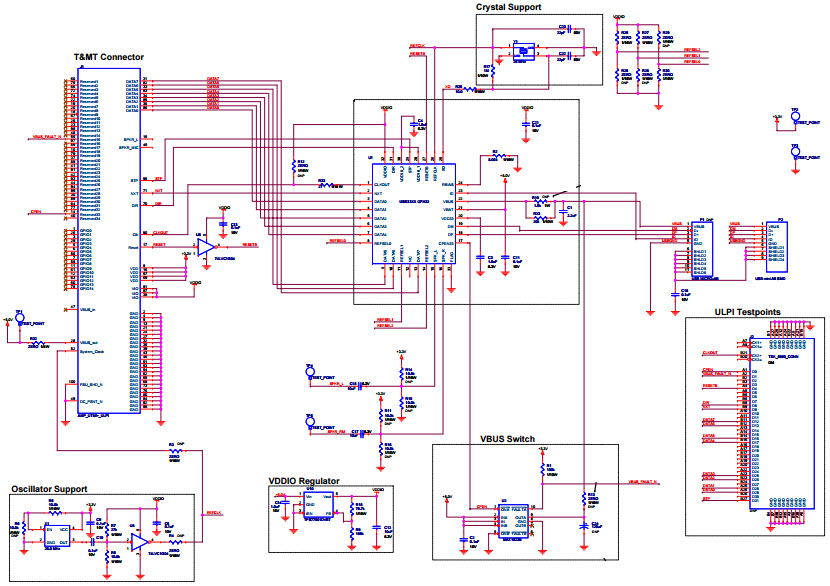Screen dimensions: 830x586
Task: Select the decoupling capacitor near the VBAT pin
Action: coord(505,258)
